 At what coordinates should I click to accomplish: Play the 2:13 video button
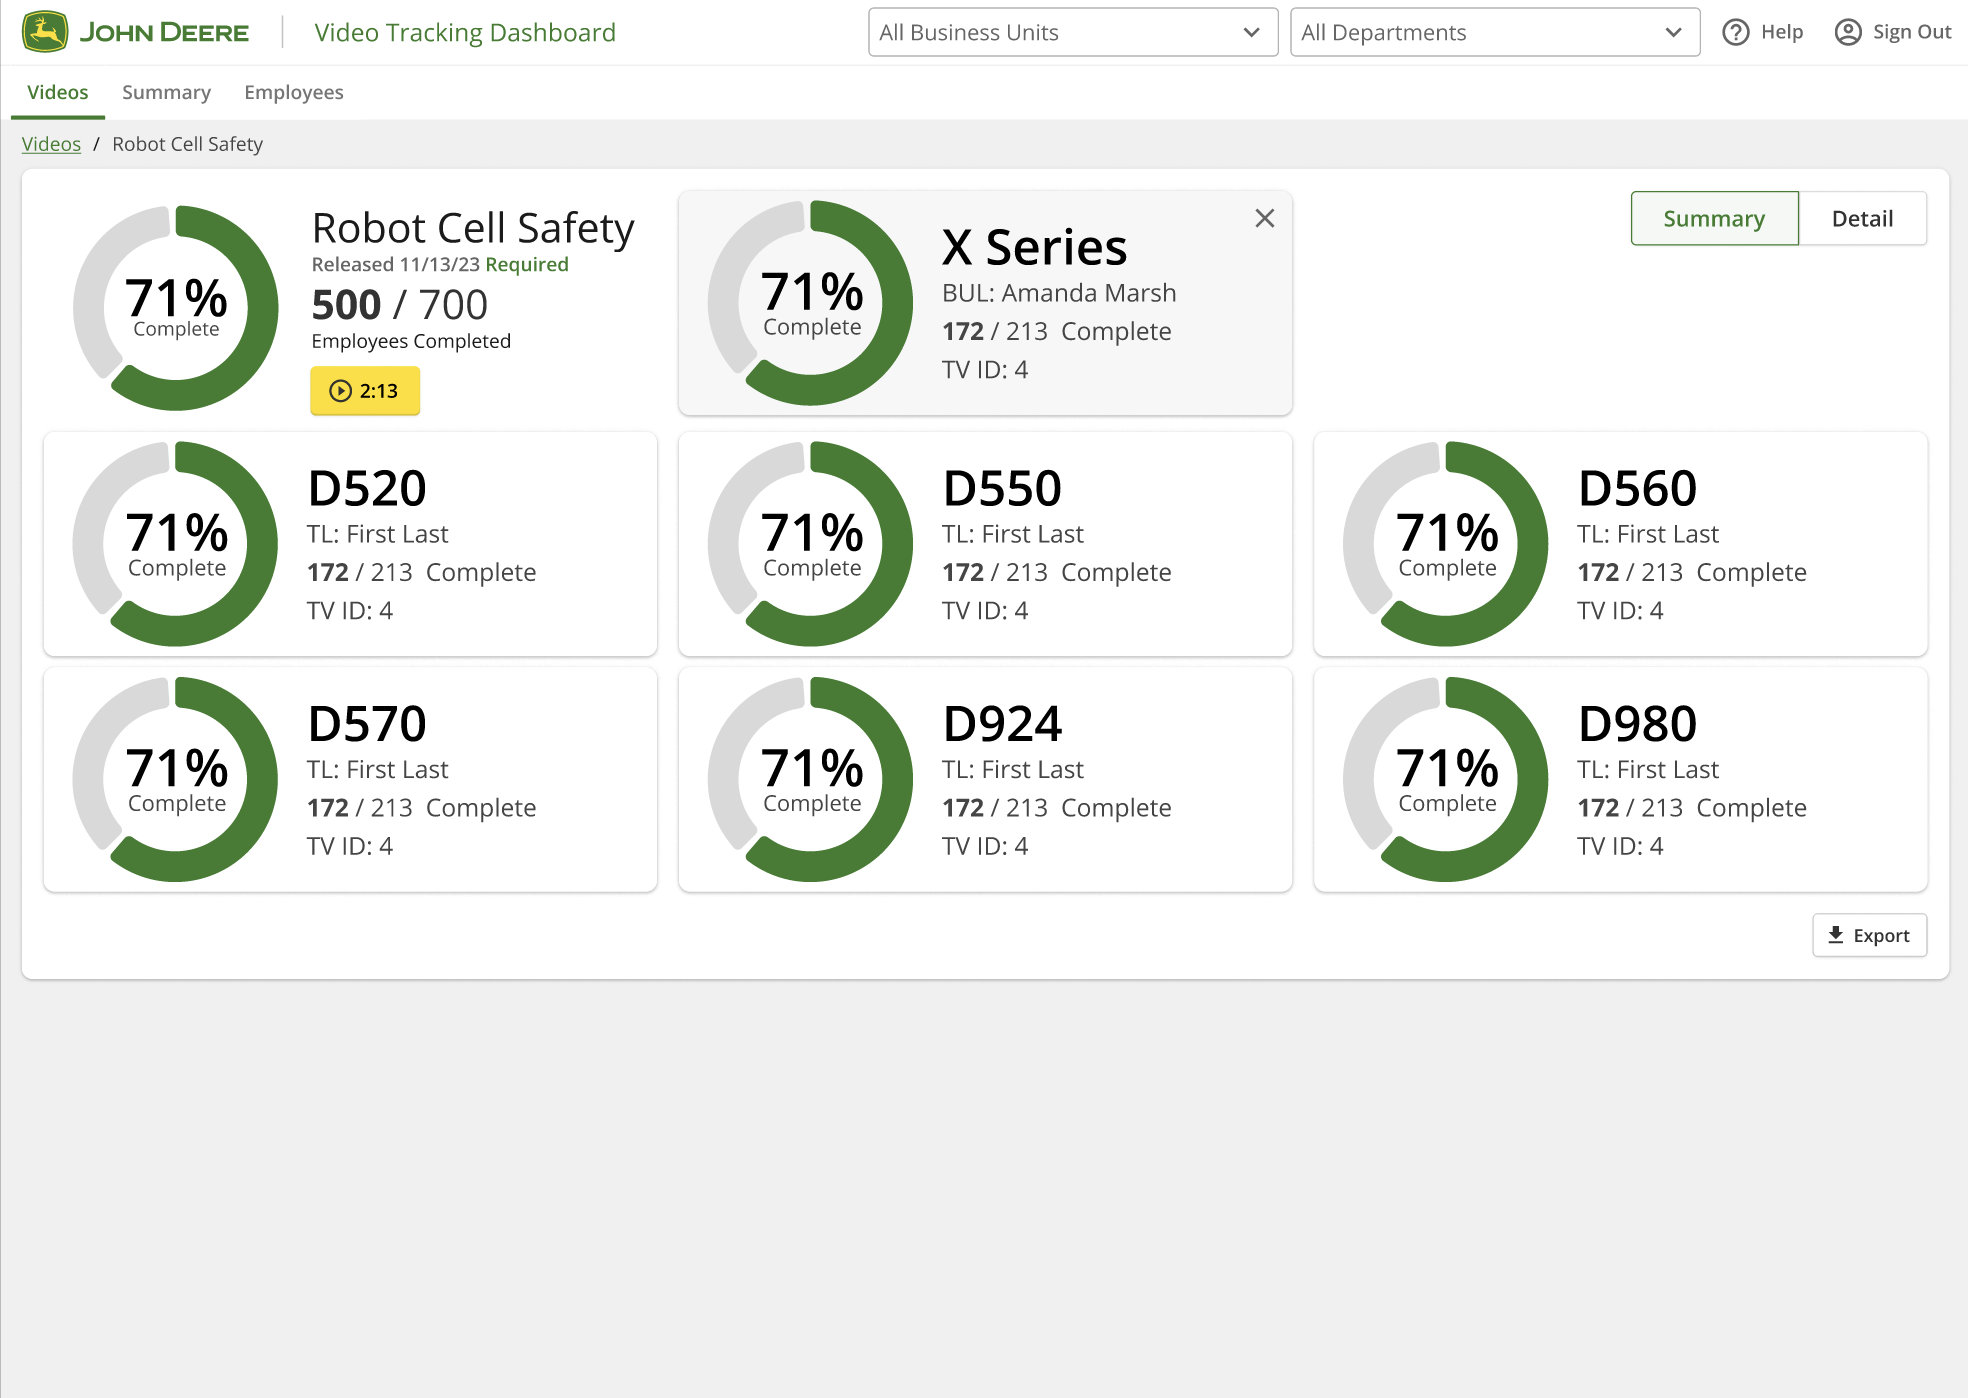pyautogui.click(x=365, y=391)
